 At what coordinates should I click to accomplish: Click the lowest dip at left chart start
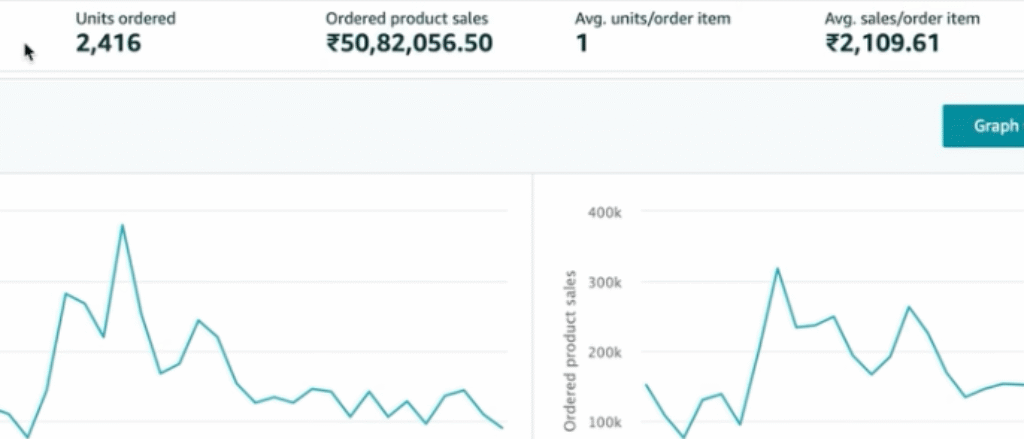[27, 437]
